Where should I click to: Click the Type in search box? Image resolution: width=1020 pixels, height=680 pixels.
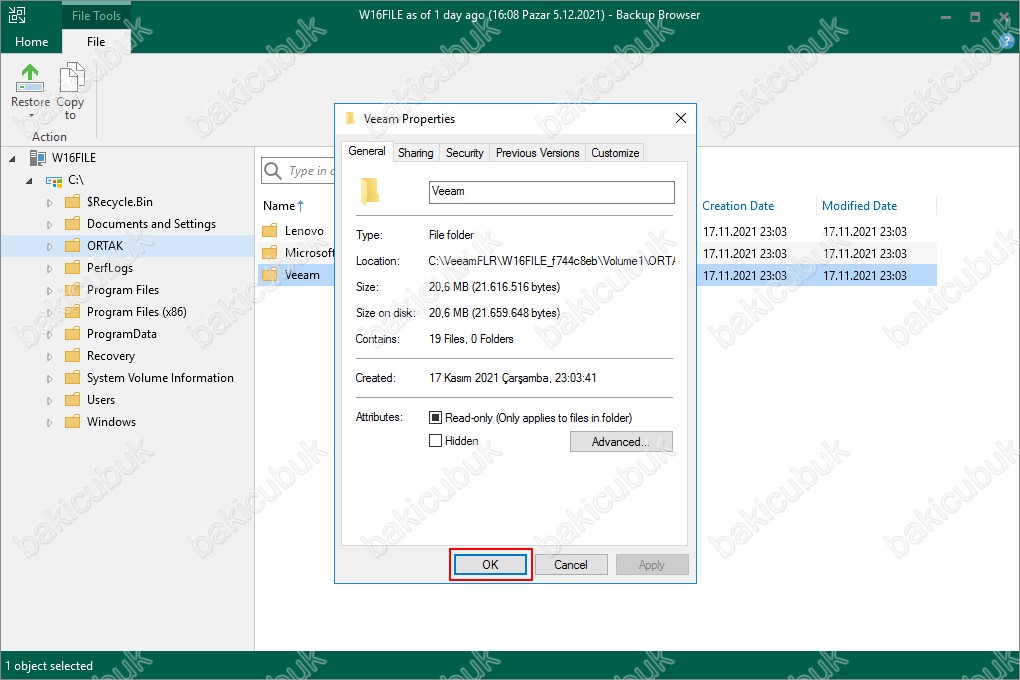pos(299,171)
